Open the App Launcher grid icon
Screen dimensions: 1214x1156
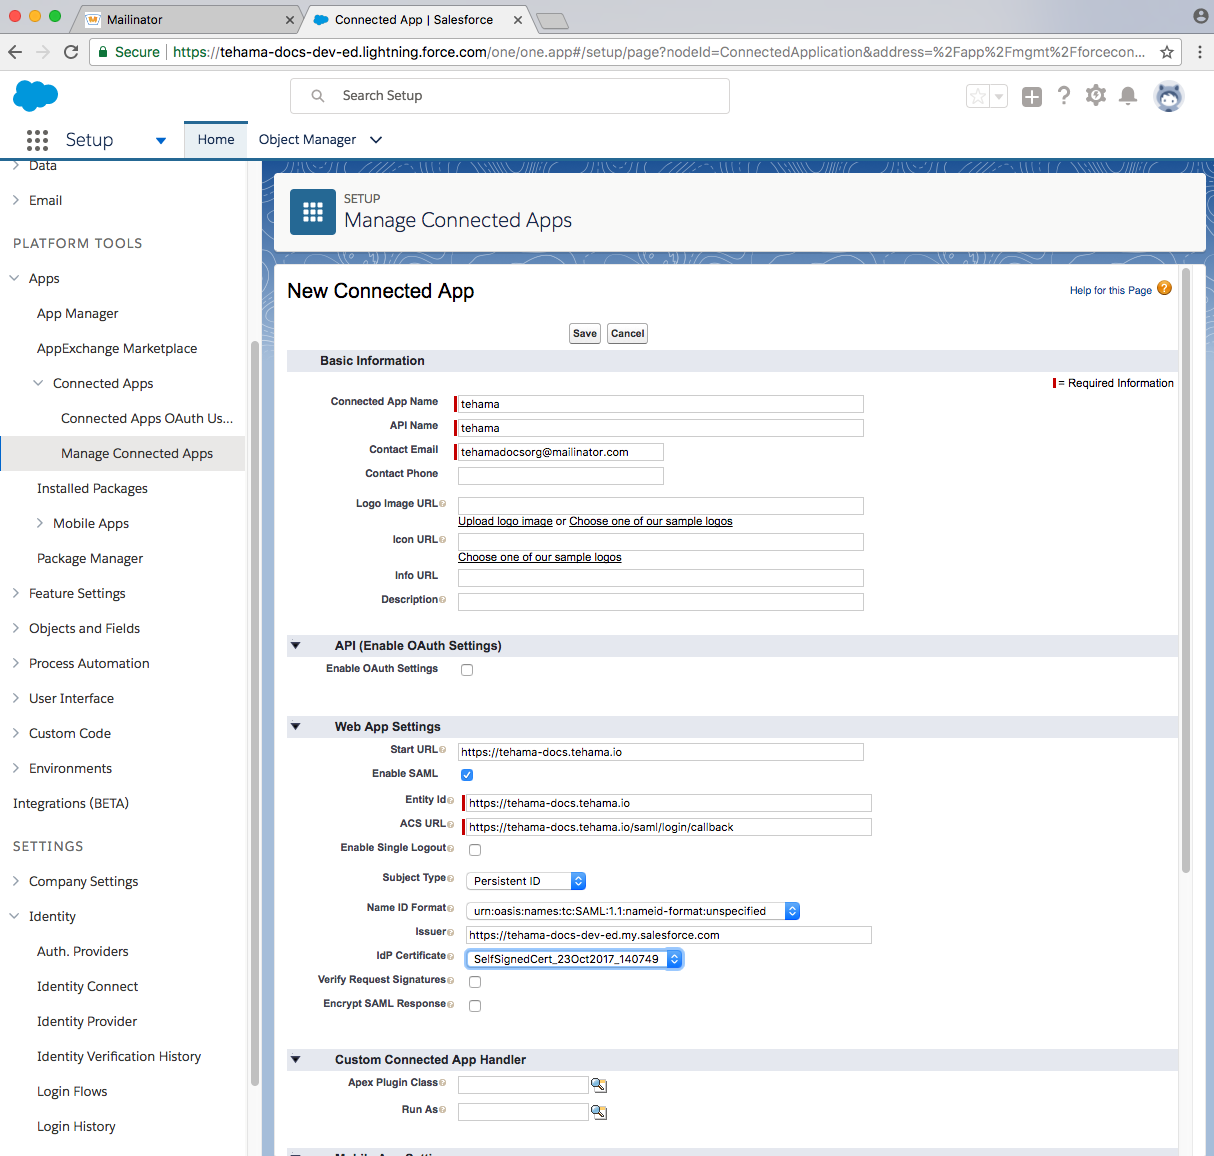37,140
